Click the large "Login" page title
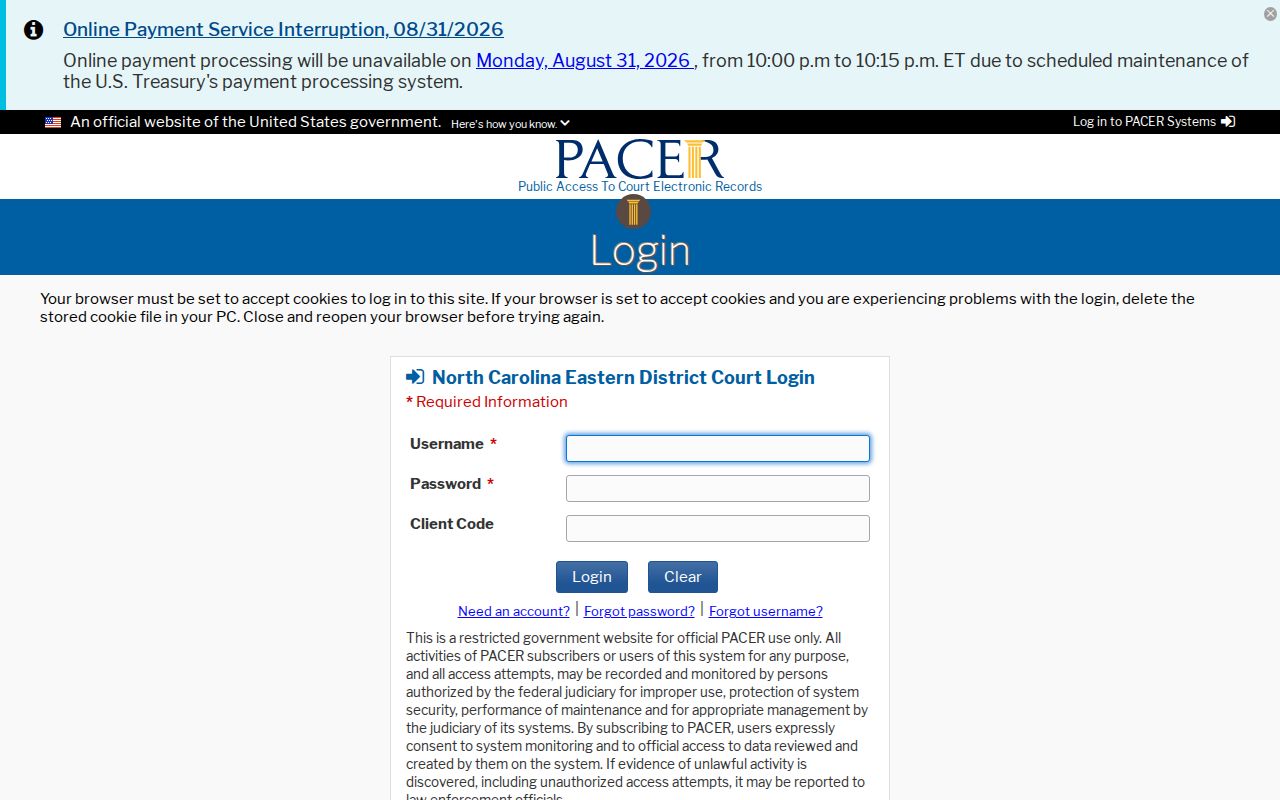 640,250
